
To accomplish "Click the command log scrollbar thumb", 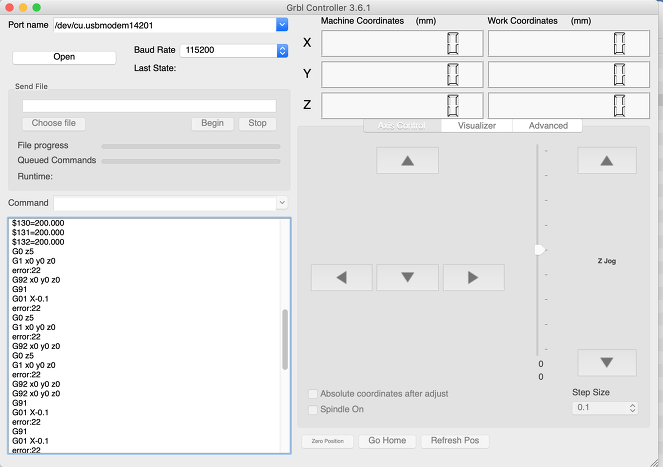I will 285,340.
